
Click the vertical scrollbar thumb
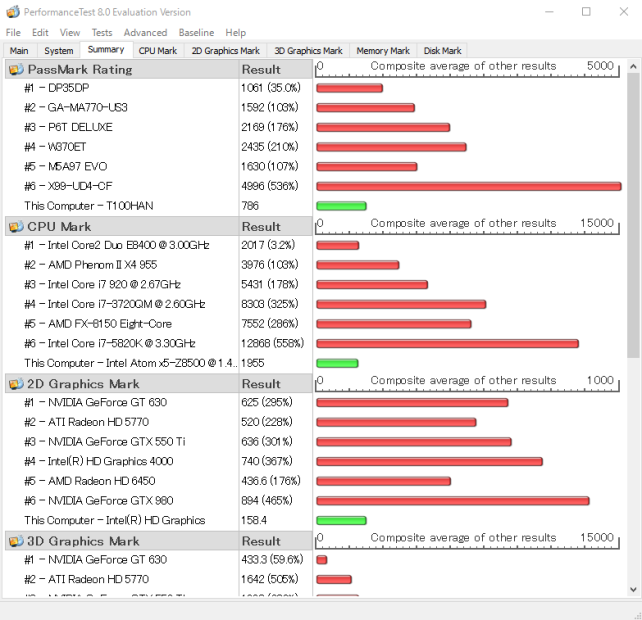point(633,215)
